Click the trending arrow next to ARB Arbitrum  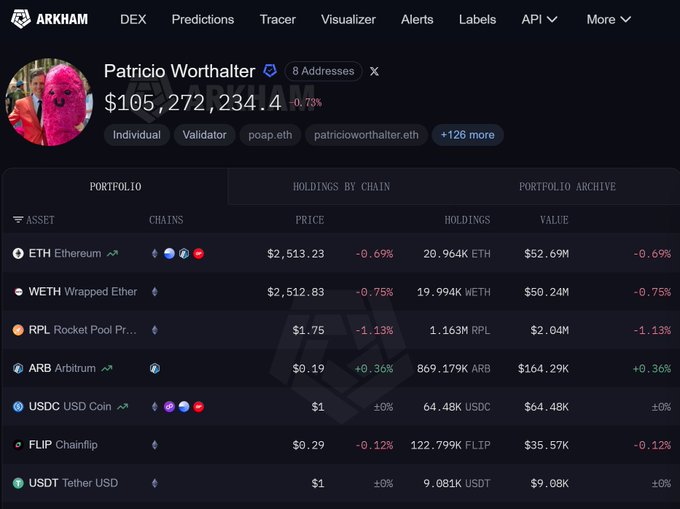[107, 369]
